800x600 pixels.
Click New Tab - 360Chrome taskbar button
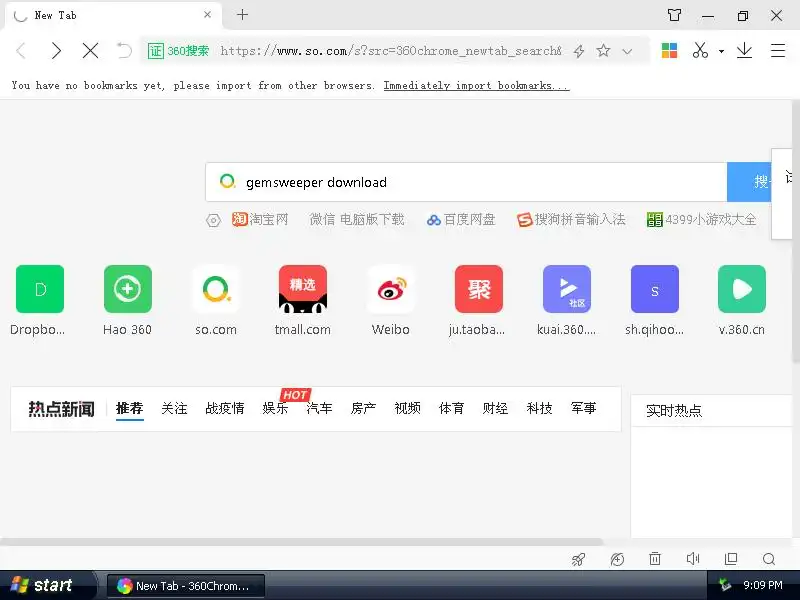[186, 586]
